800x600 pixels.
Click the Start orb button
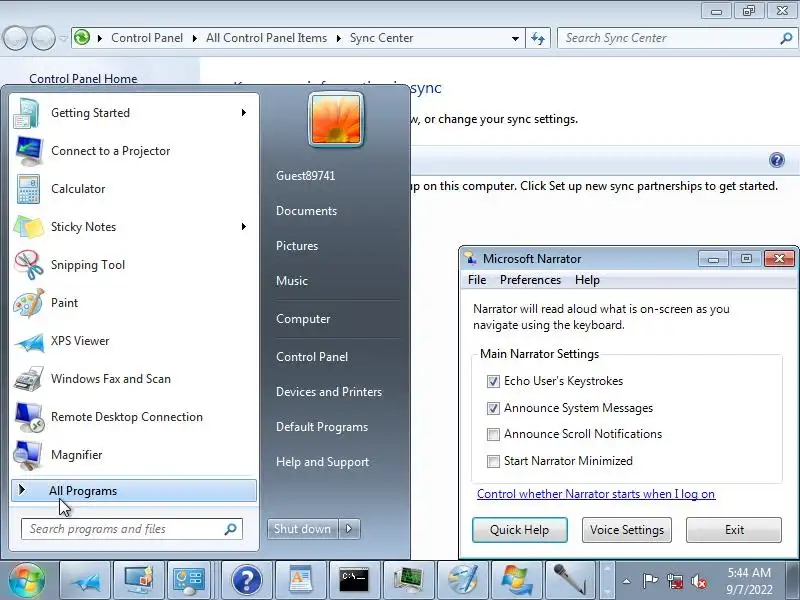click(27, 581)
